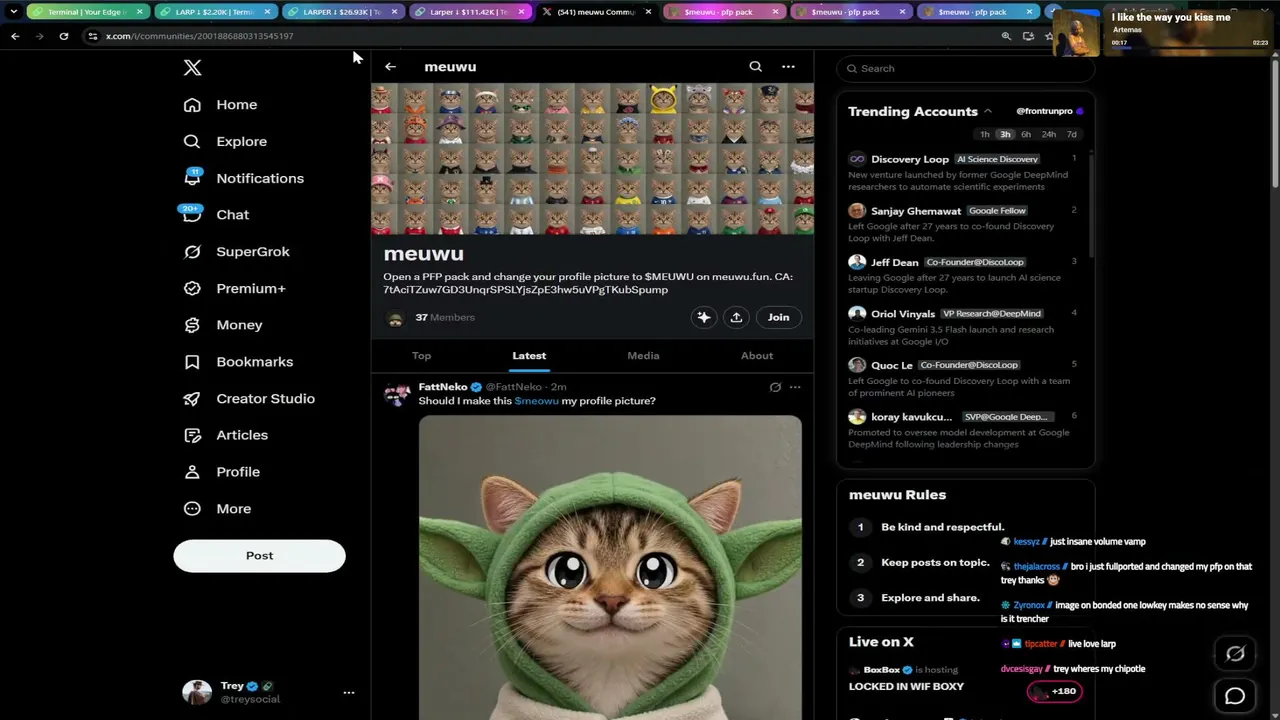The width and height of the screenshot is (1280, 720).
Task: Open Chat in the sidebar
Action: (x=215, y=215)
